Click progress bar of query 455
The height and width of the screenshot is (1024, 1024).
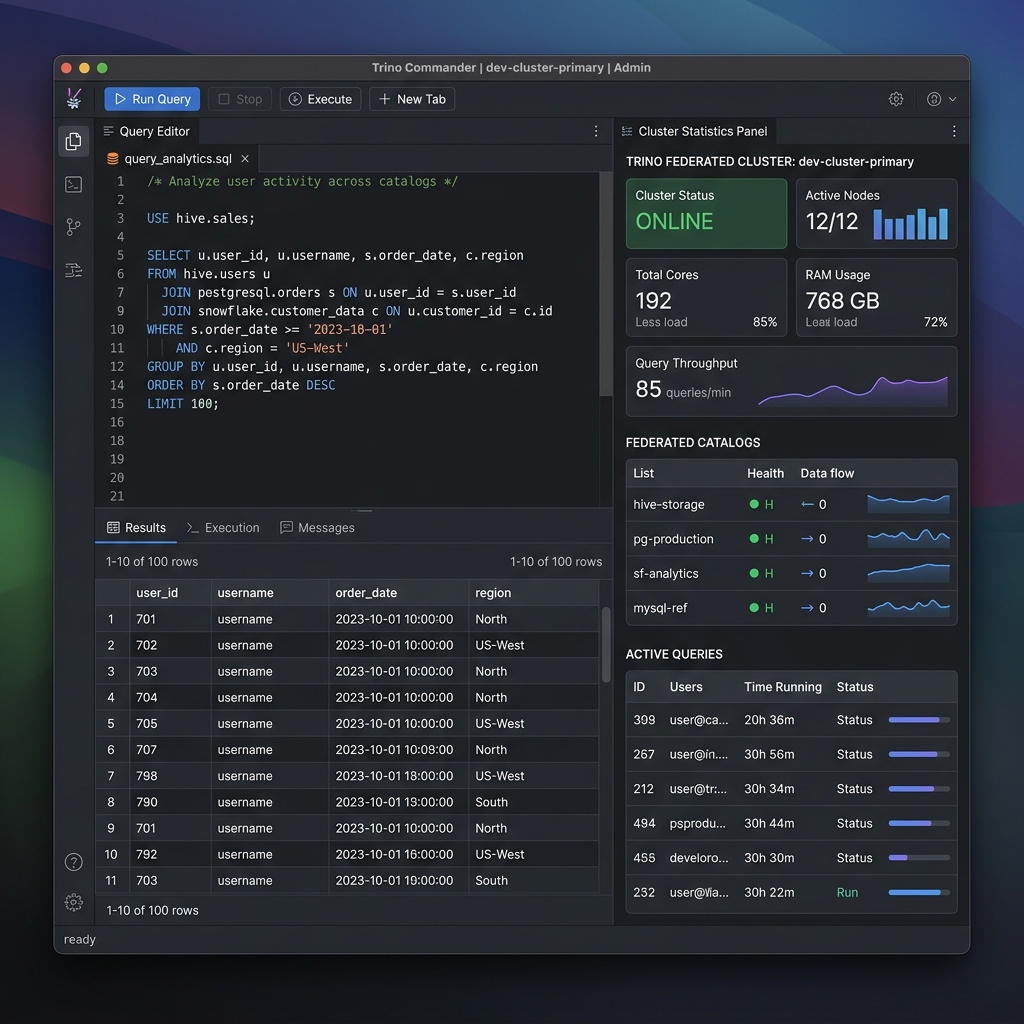(919, 857)
